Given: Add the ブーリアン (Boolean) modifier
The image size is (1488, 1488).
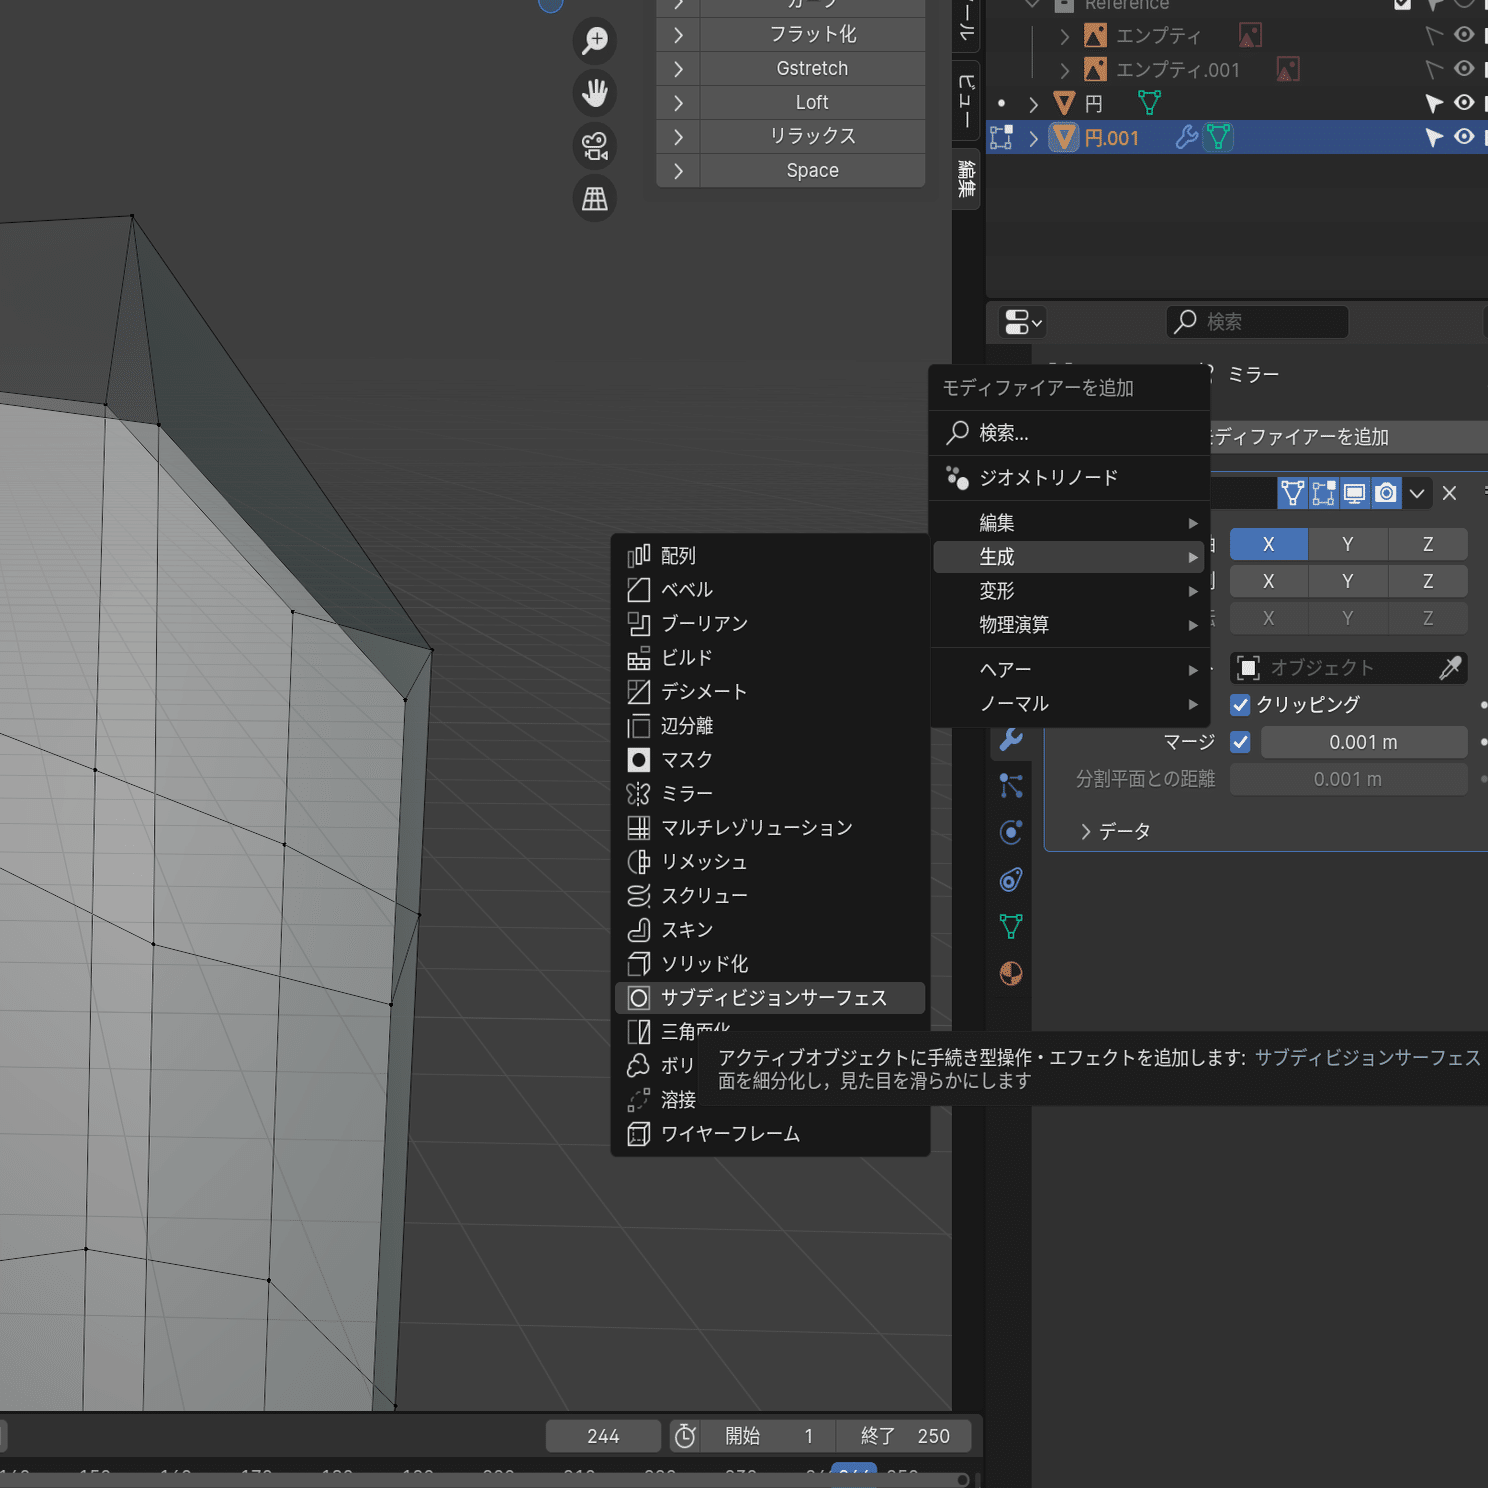Looking at the screenshot, I should (x=770, y=624).
